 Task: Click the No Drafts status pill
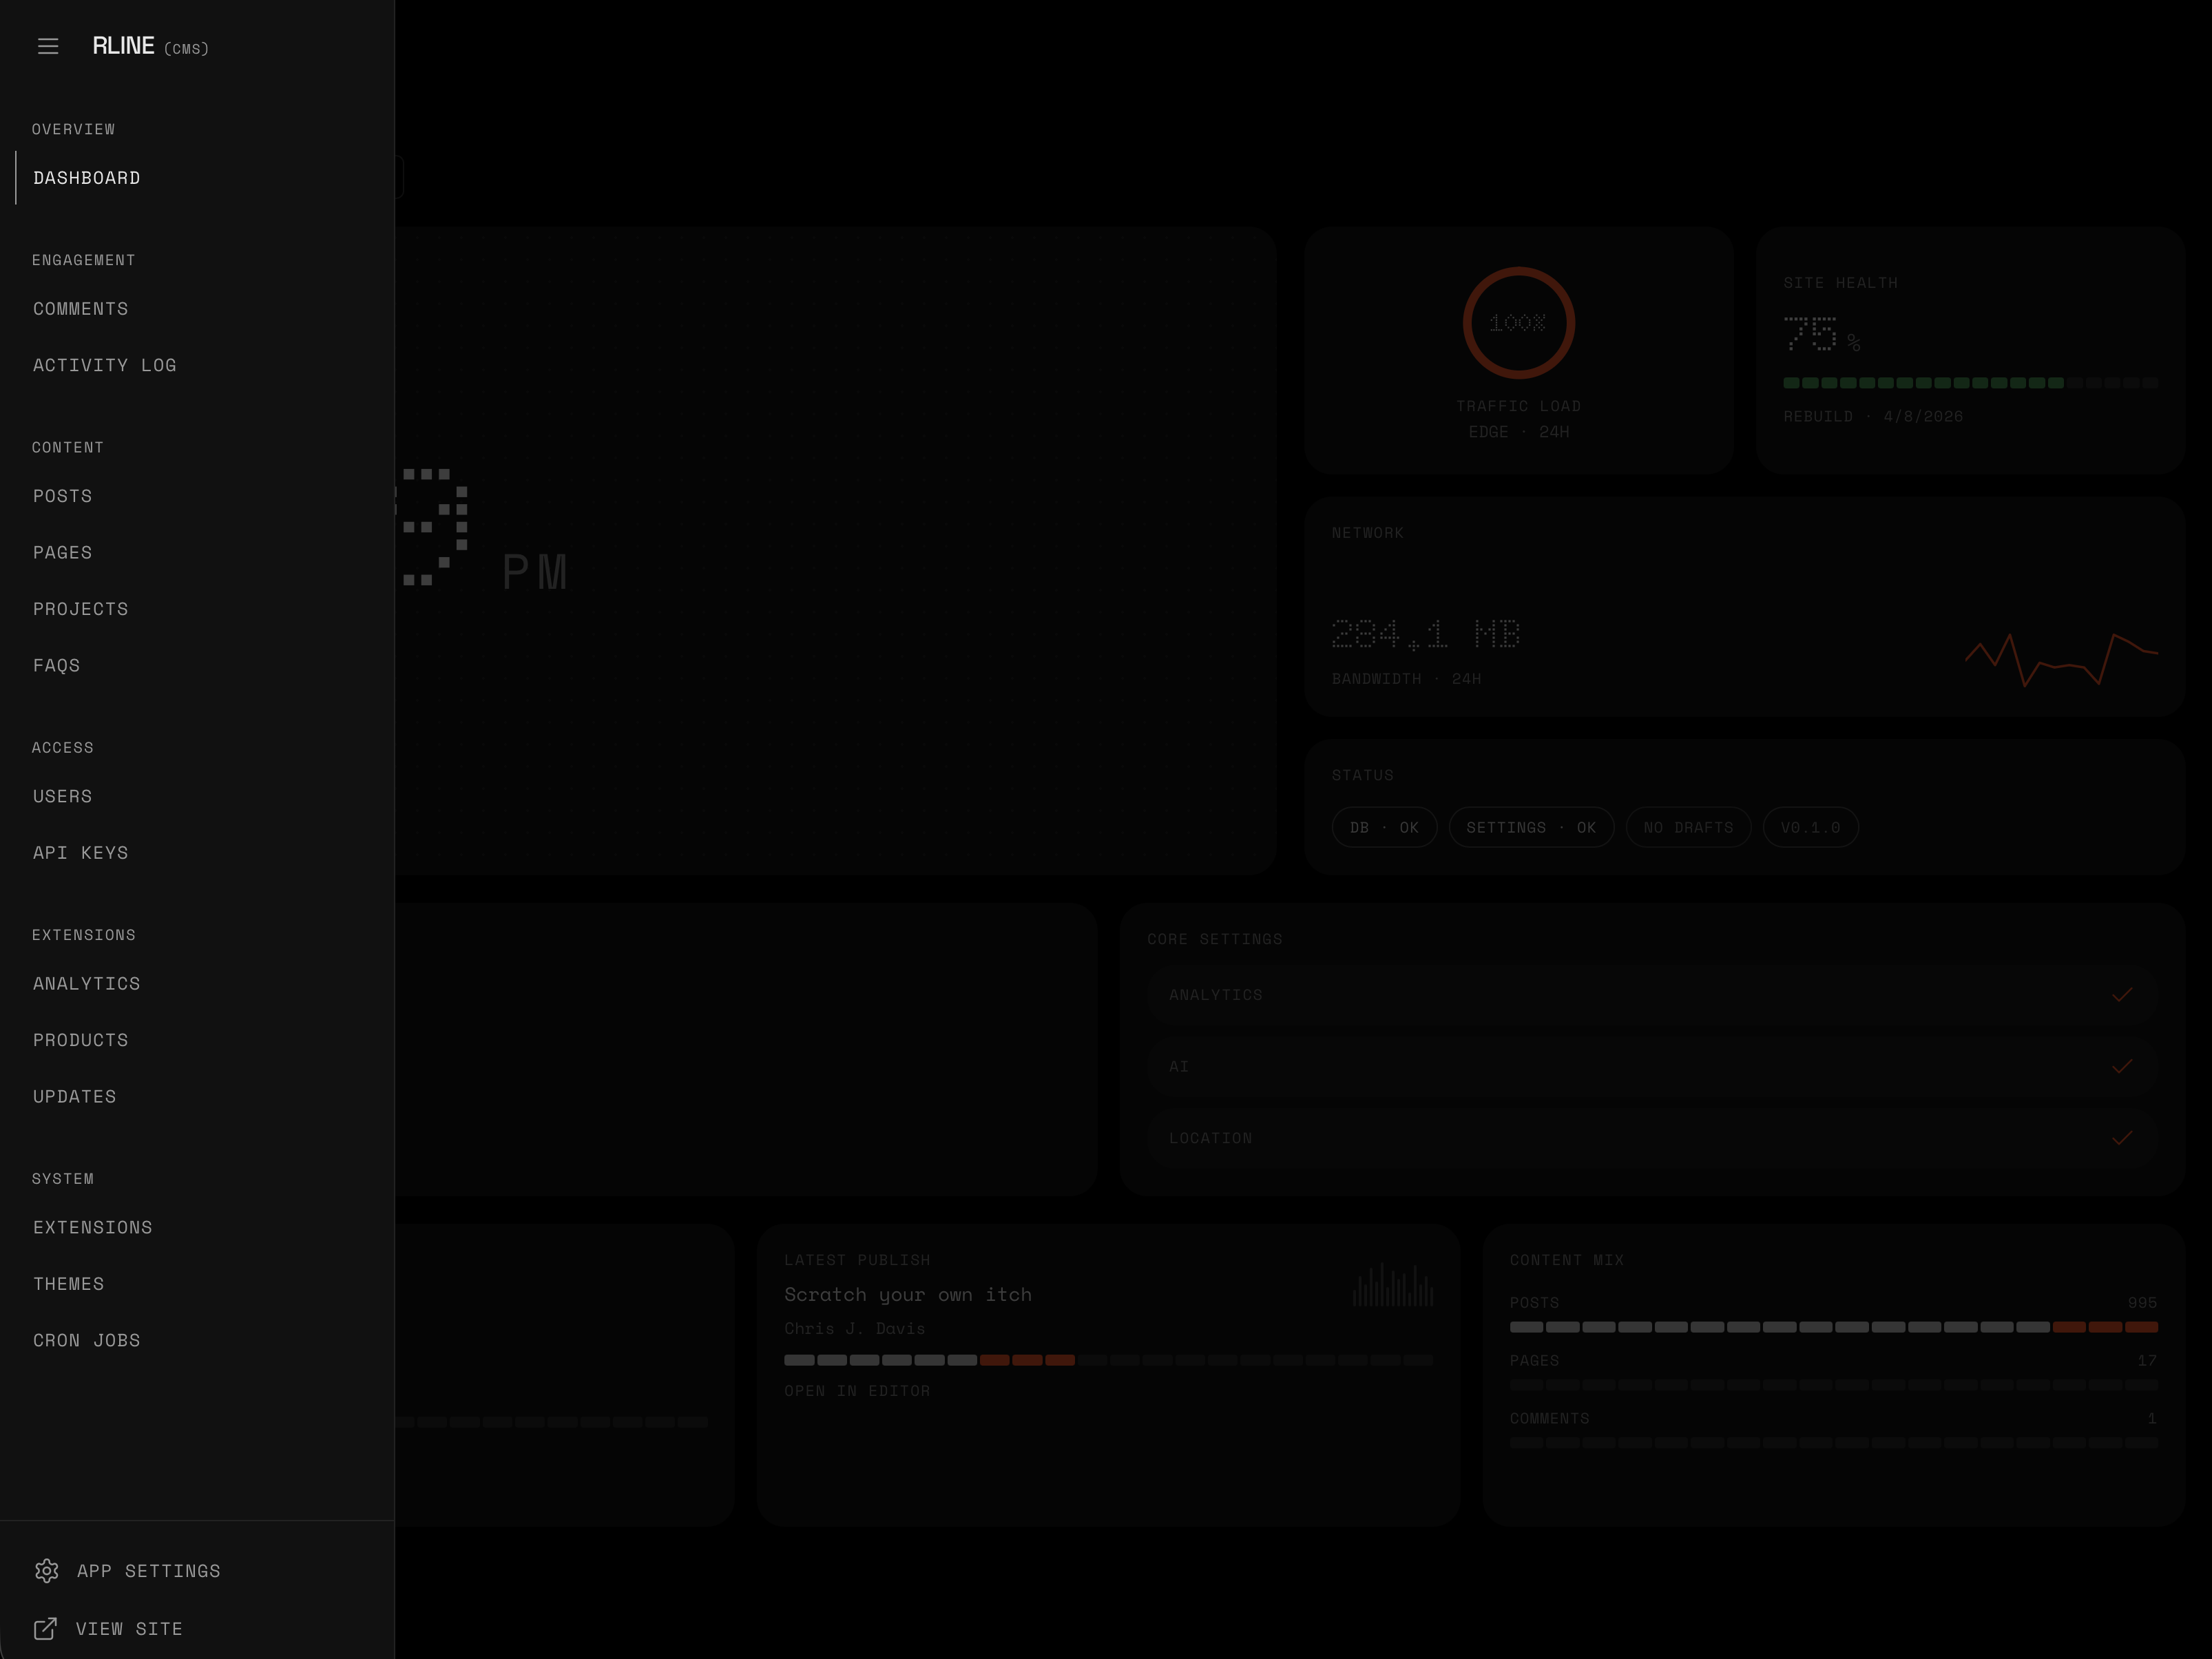(x=1688, y=827)
